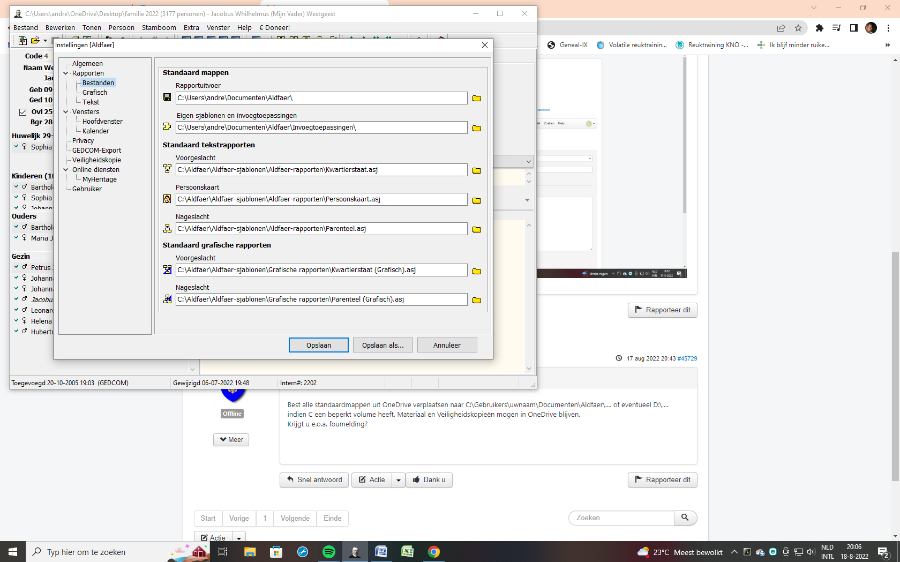Click the Kwartierstaat.asj path field
The image size is (900, 562).
click(x=320, y=170)
